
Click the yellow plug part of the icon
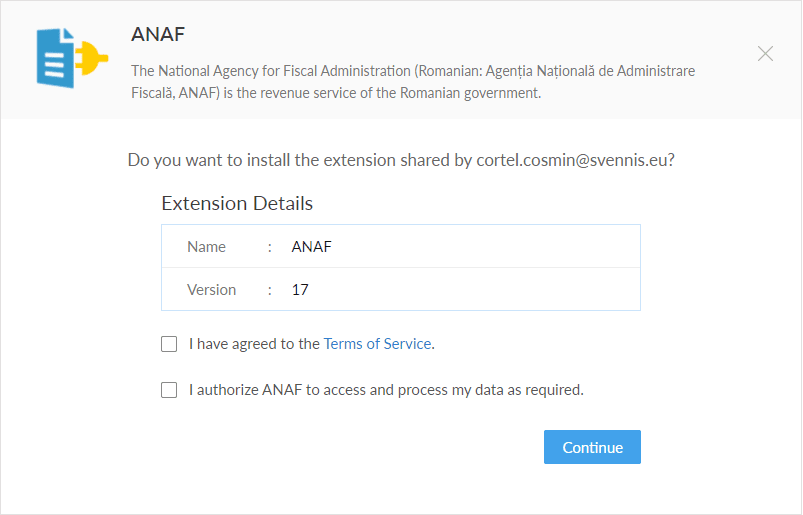point(92,58)
